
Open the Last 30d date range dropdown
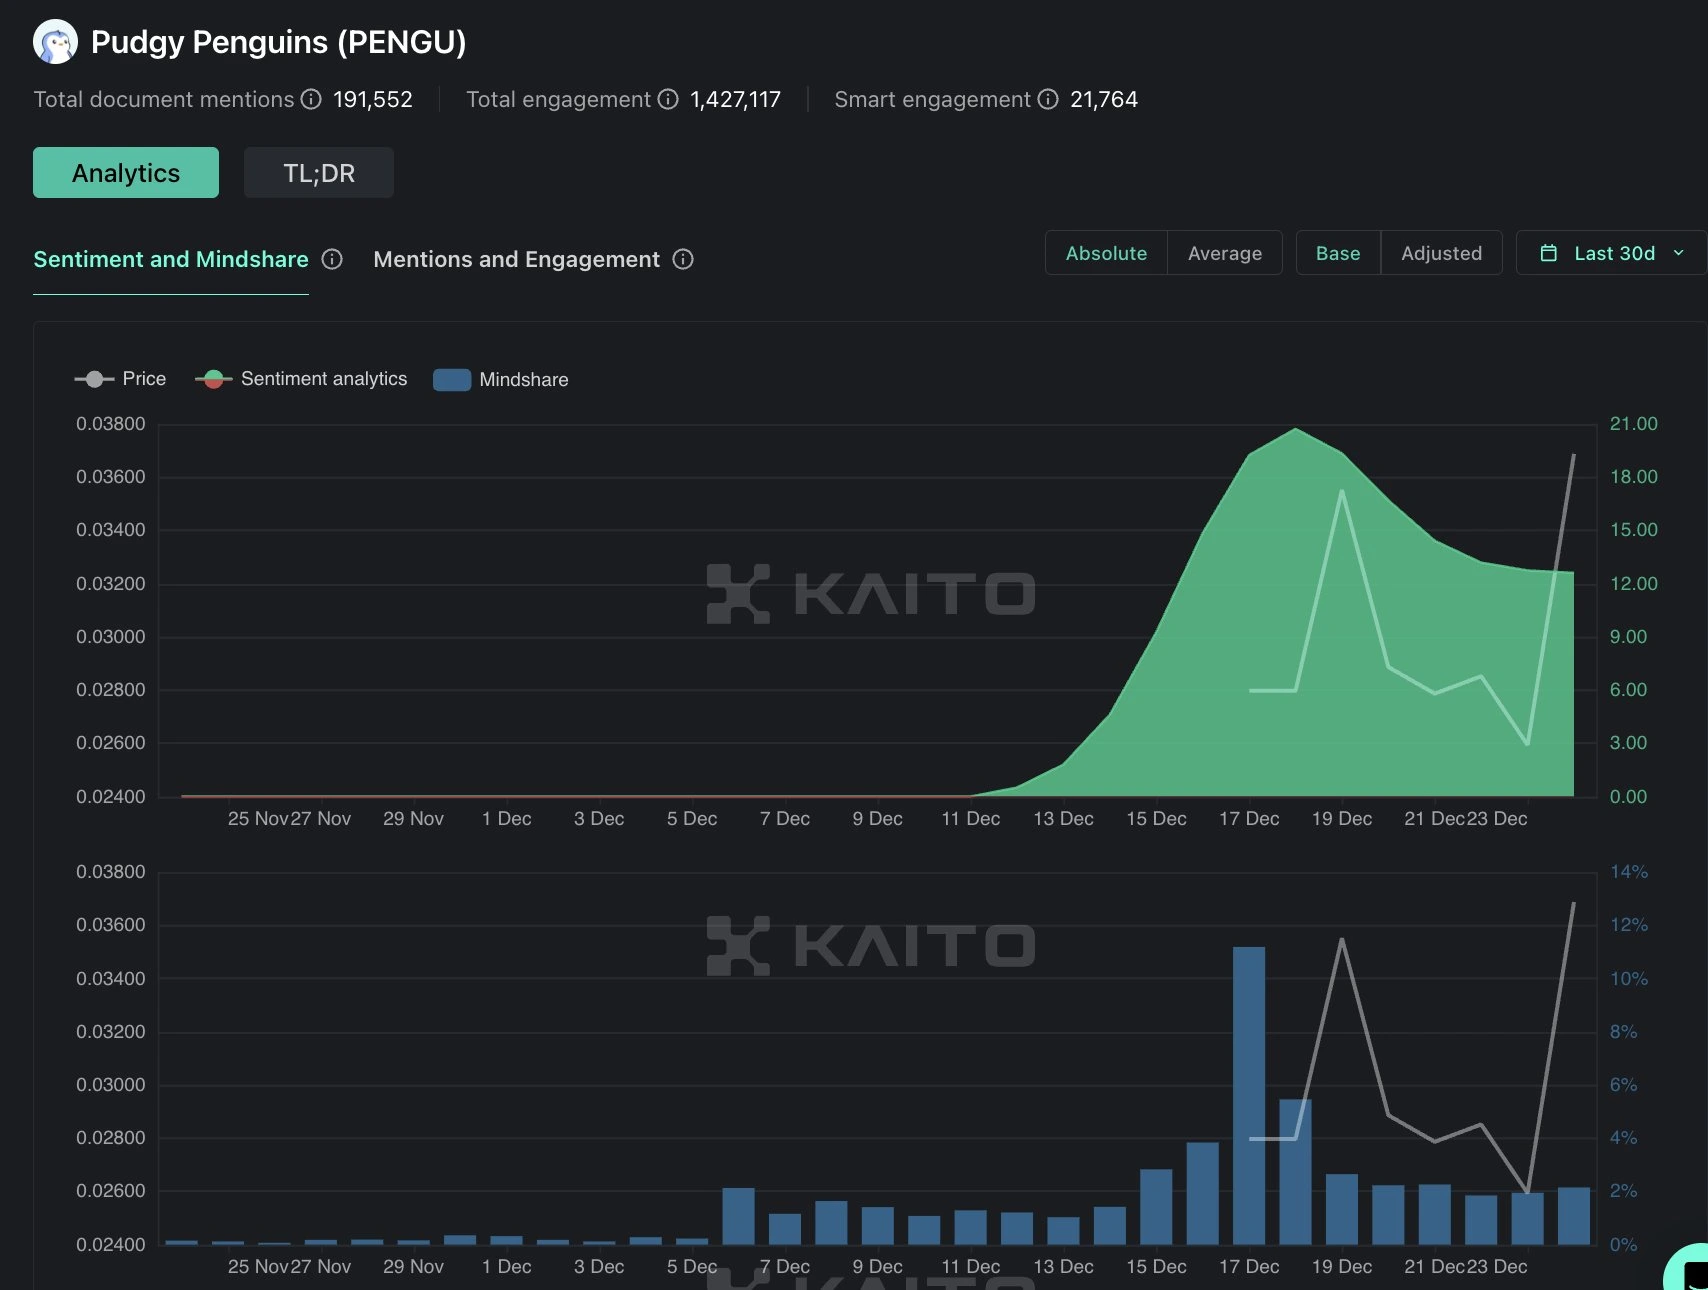click(x=1612, y=253)
